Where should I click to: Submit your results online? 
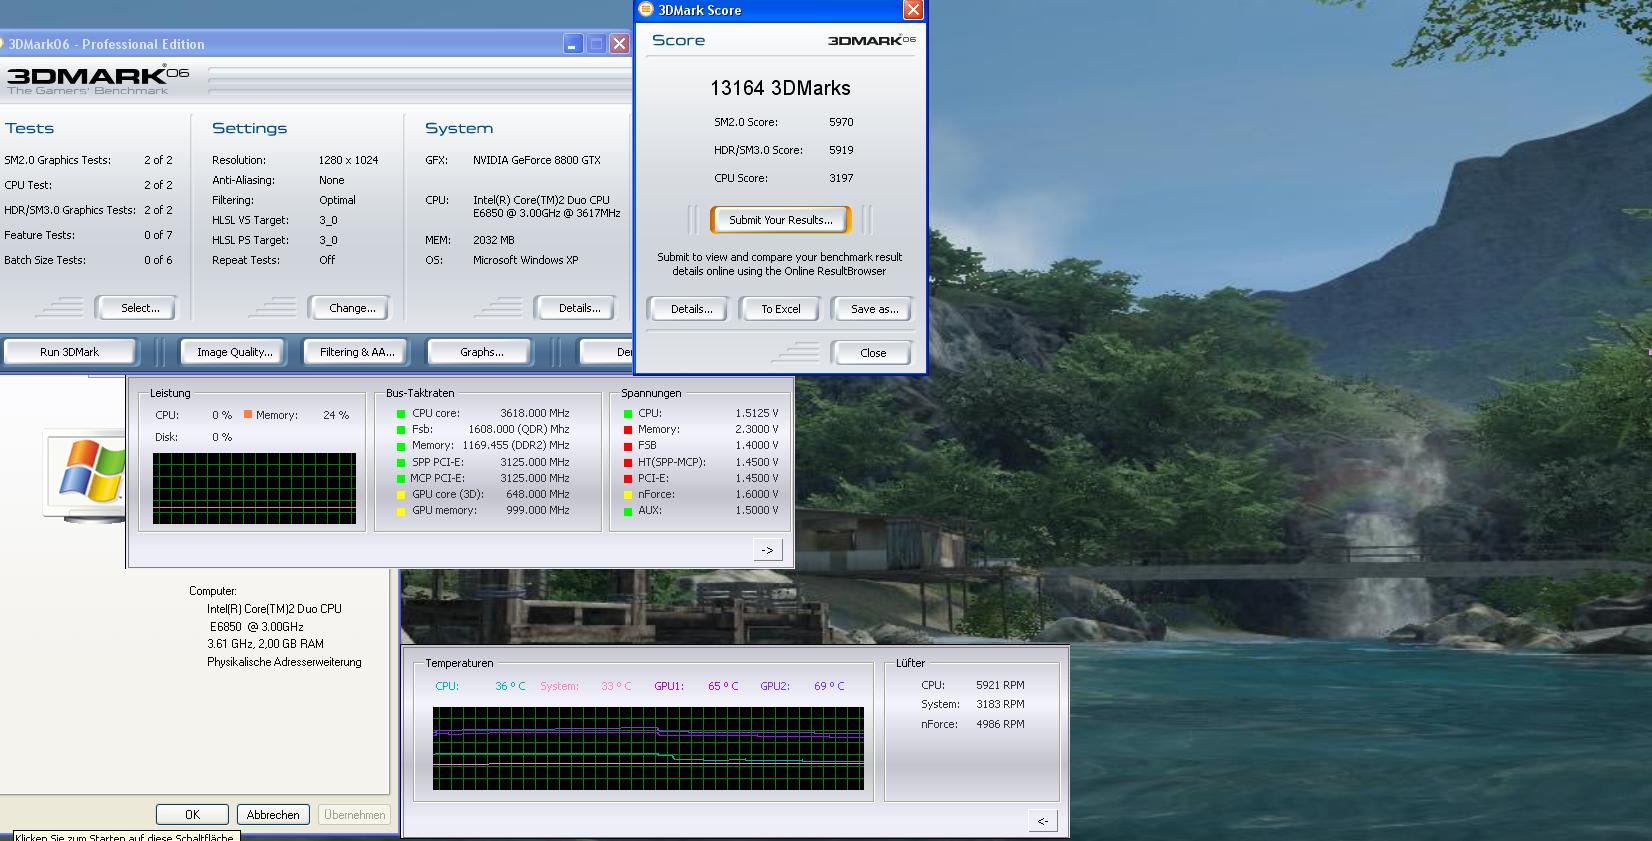780,220
